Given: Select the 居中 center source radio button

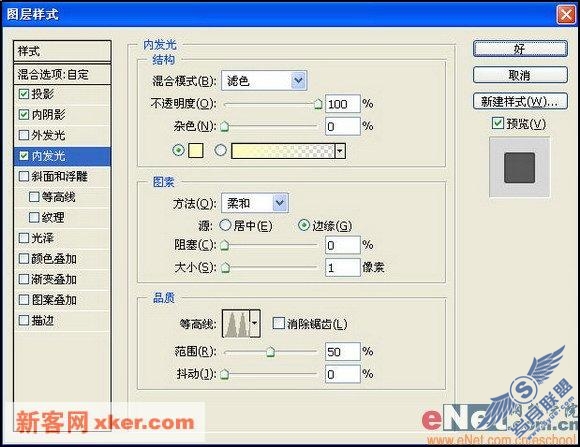Looking at the screenshot, I should tap(225, 225).
